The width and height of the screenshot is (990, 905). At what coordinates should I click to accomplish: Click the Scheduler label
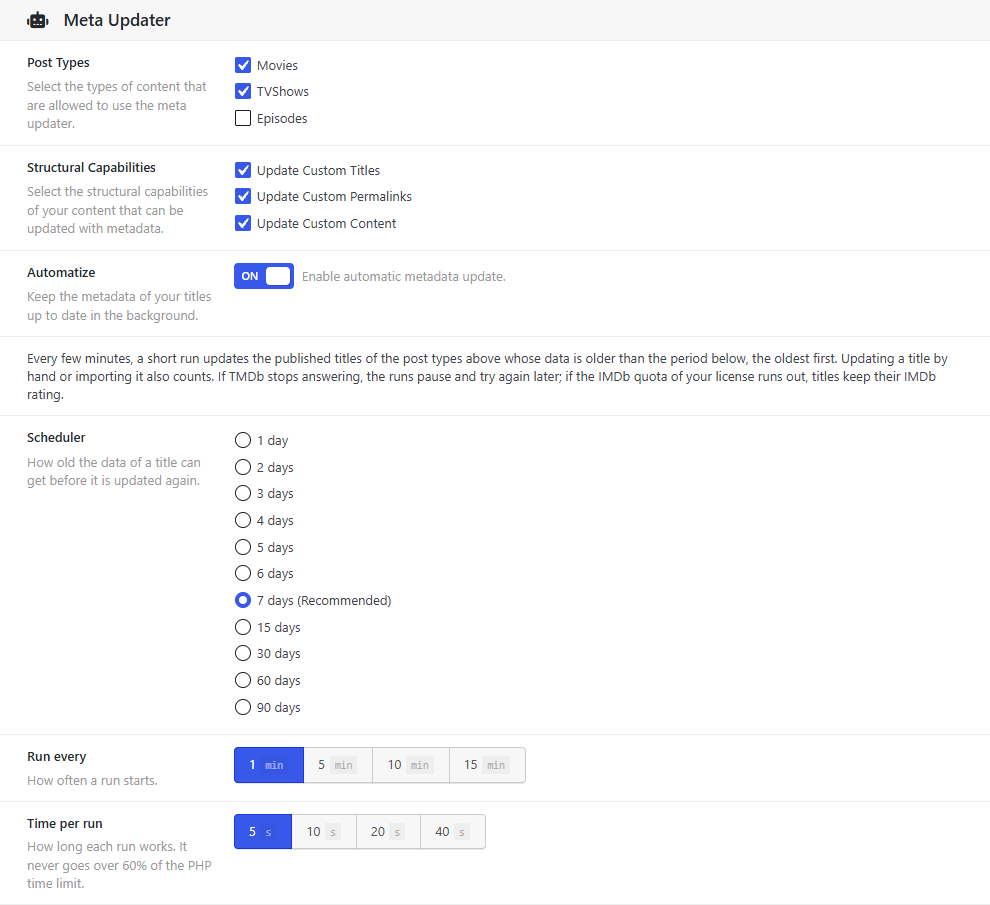[x=56, y=437]
